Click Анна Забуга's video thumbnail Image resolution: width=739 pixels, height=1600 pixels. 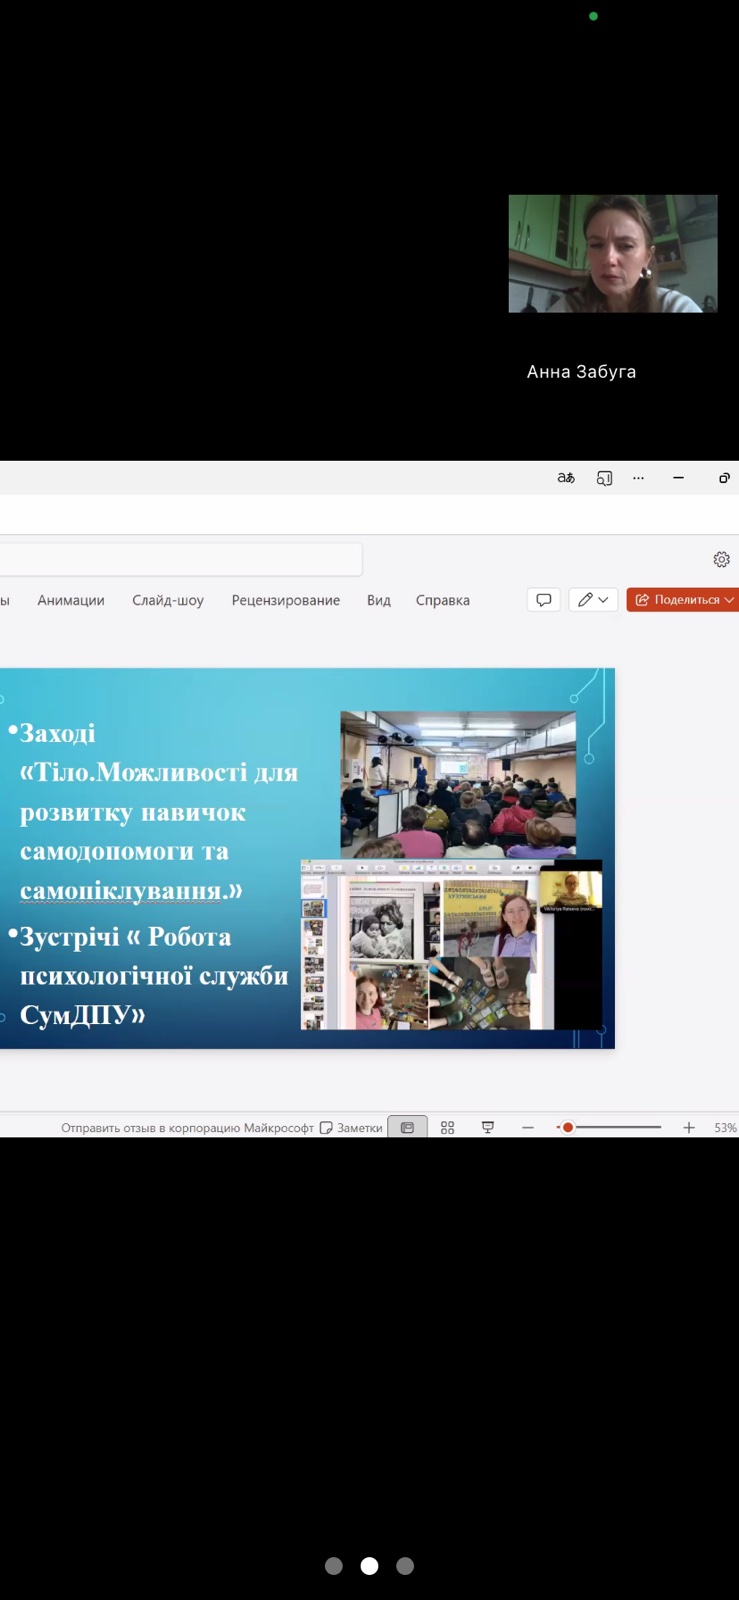[613, 253]
